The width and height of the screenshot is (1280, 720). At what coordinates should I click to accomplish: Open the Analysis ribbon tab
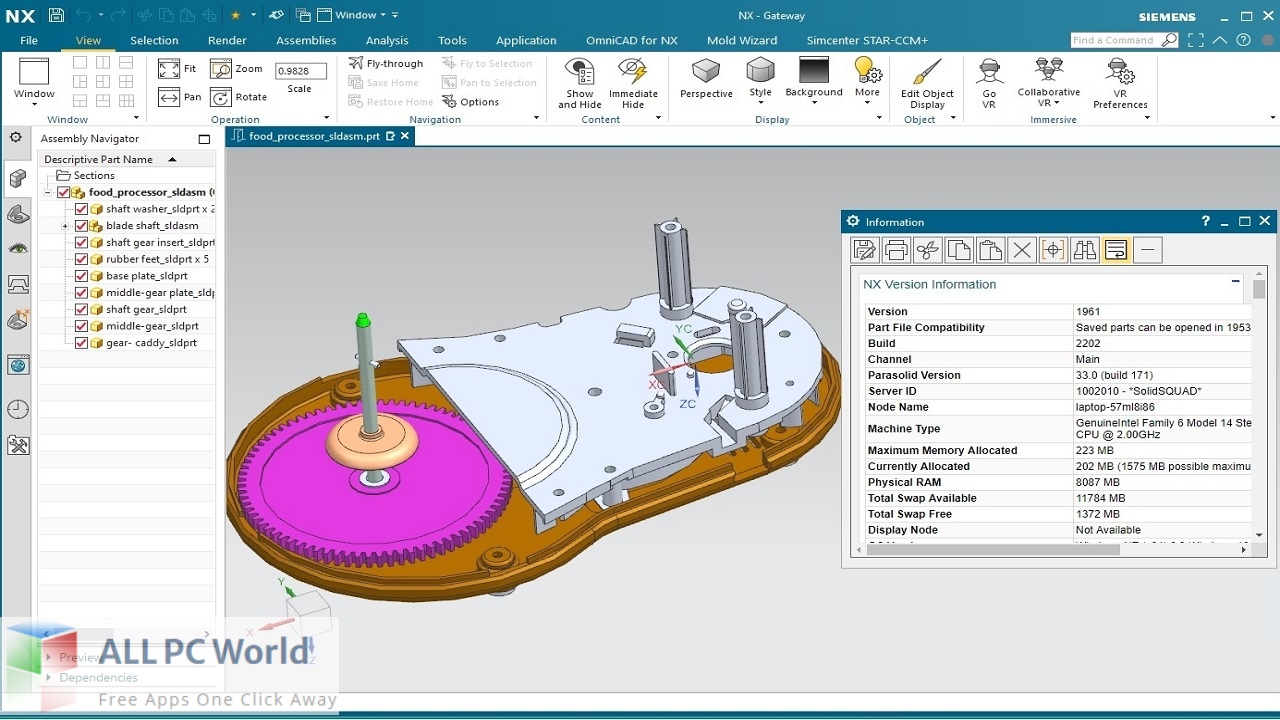coord(387,41)
